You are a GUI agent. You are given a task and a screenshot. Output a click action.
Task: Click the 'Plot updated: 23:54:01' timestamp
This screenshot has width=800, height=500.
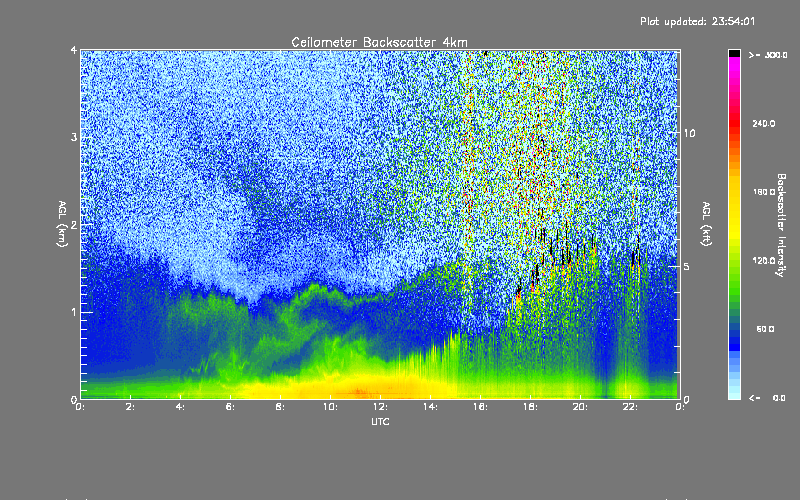pyautogui.click(x=697, y=21)
